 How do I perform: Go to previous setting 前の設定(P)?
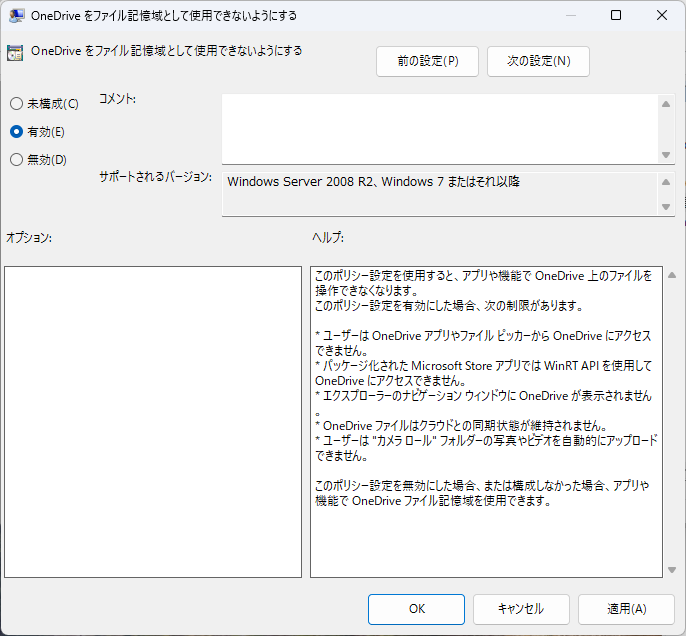427,61
